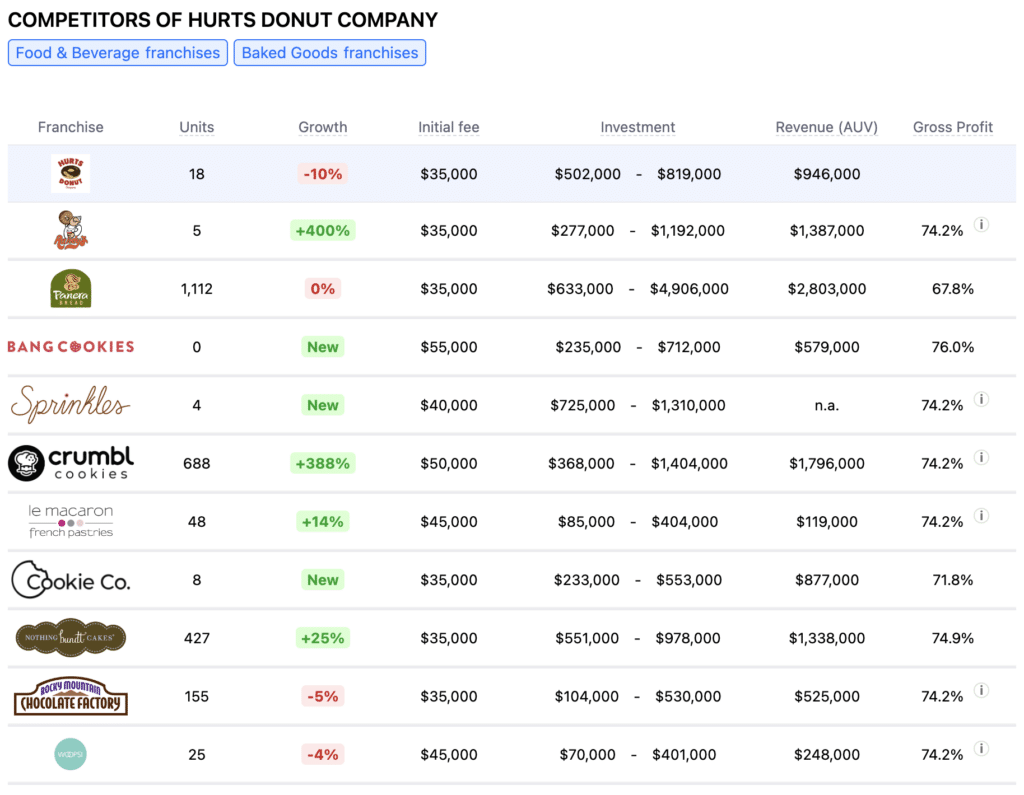Click the -5% growth badge
1024x795 pixels.
pyautogui.click(x=323, y=696)
